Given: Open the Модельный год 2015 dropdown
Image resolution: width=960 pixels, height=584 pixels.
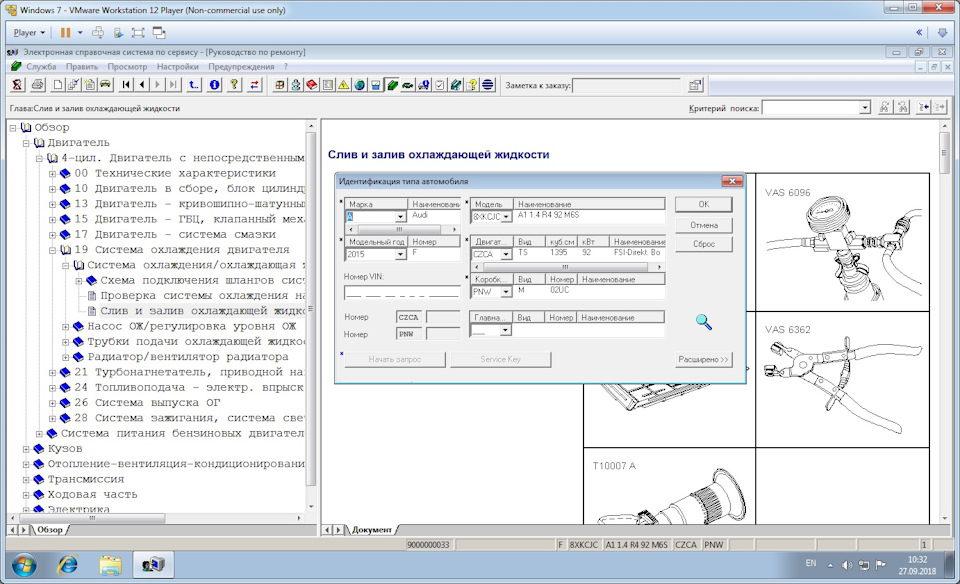Looking at the screenshot, I should click(x=400, y=254).
